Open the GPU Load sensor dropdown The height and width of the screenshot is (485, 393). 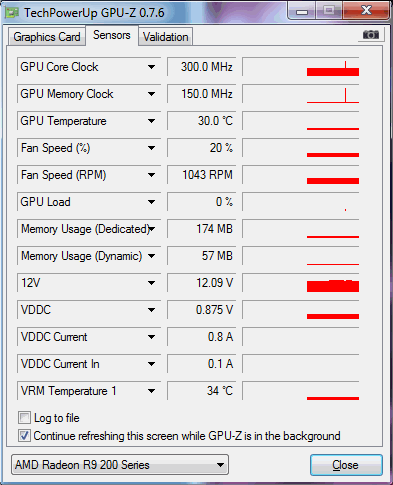click(x=151, y=202)
